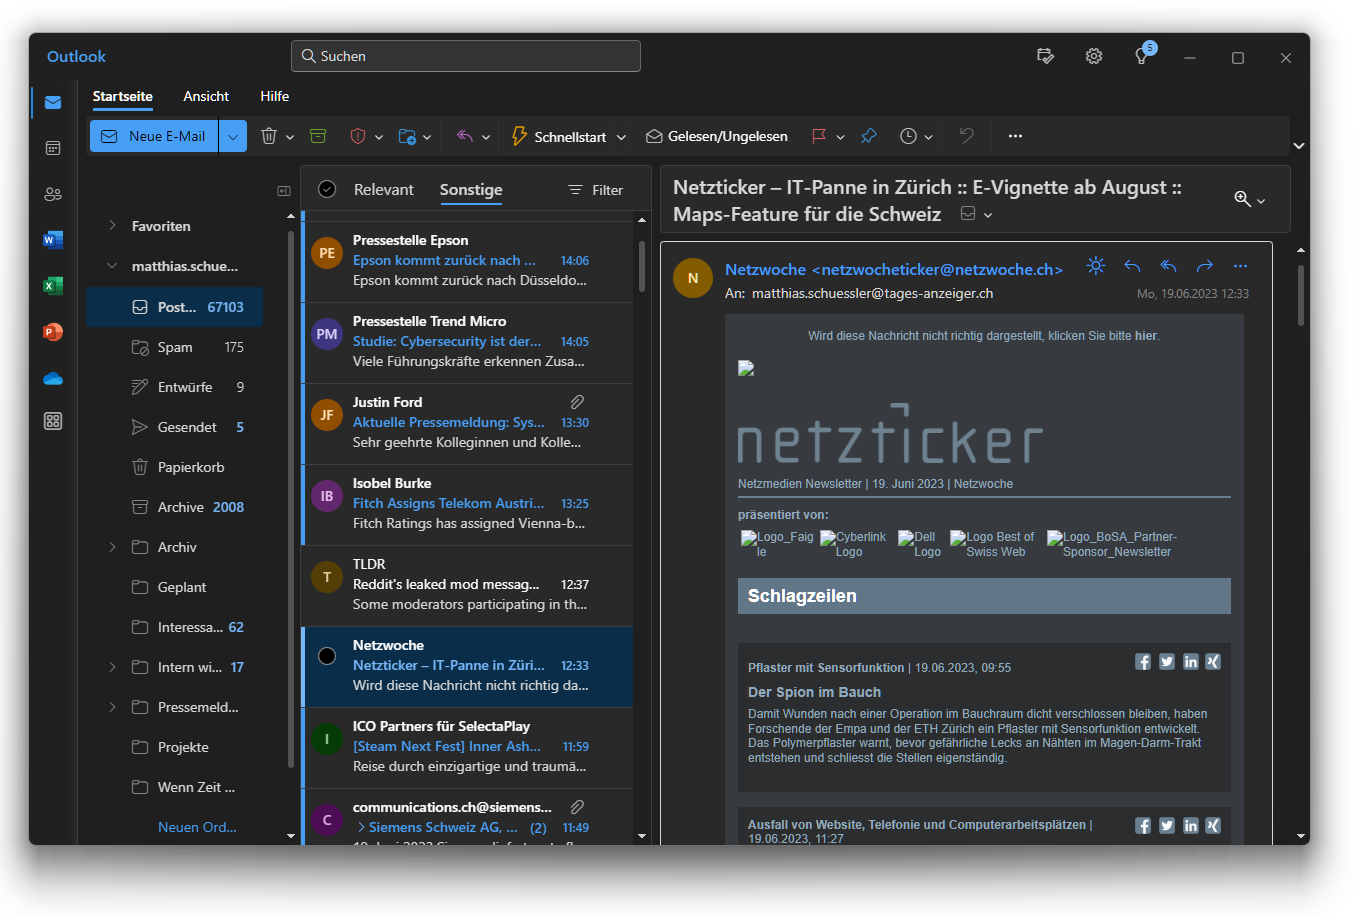Viewport: 1360px width, 916px height.
Task: Open the Filter menu
Action: click(x=595, y=190)
